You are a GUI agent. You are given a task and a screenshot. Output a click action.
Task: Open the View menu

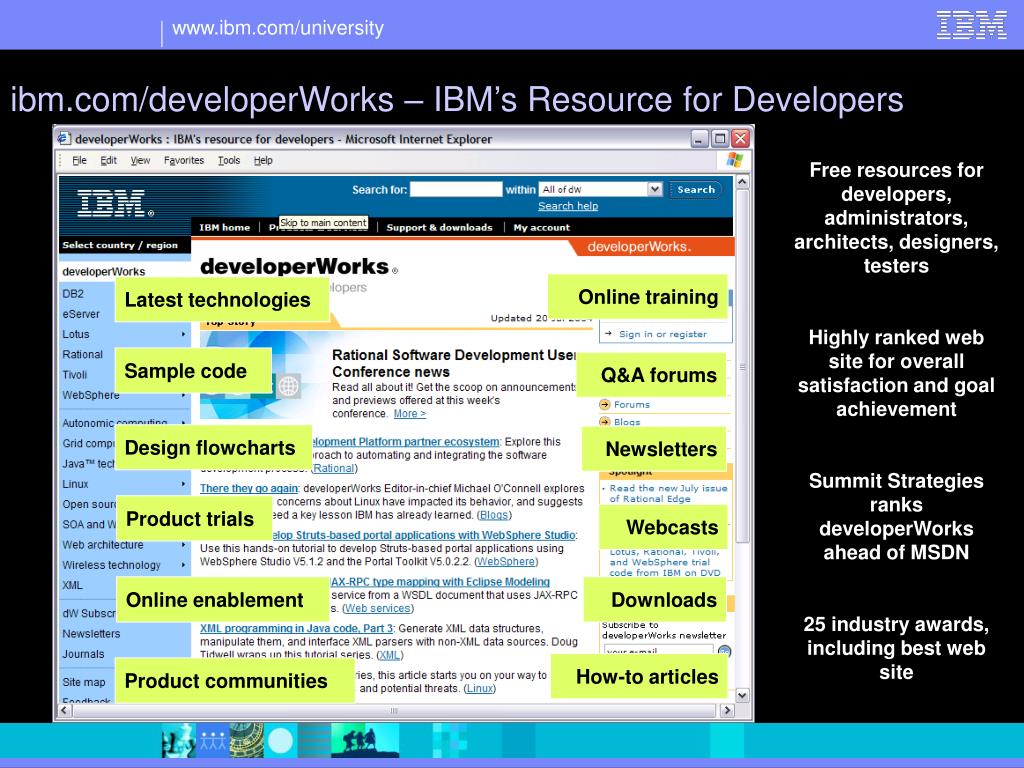pyautogui.click(x=140, y=160)
